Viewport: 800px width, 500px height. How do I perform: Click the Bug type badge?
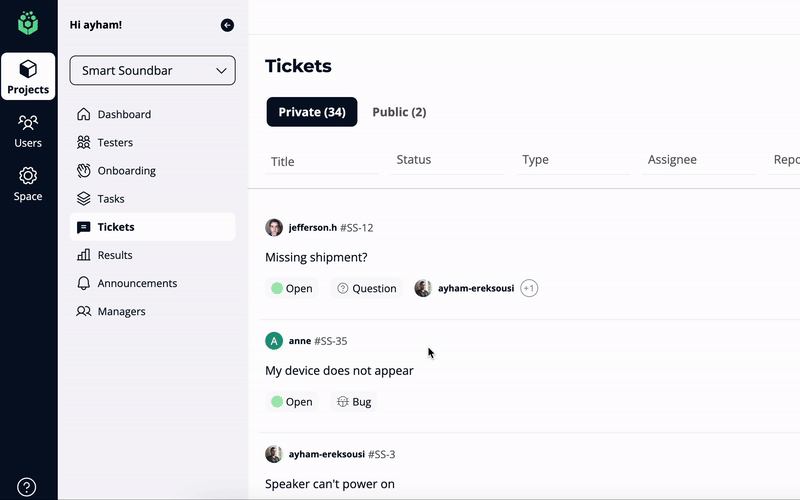point(354,402)
